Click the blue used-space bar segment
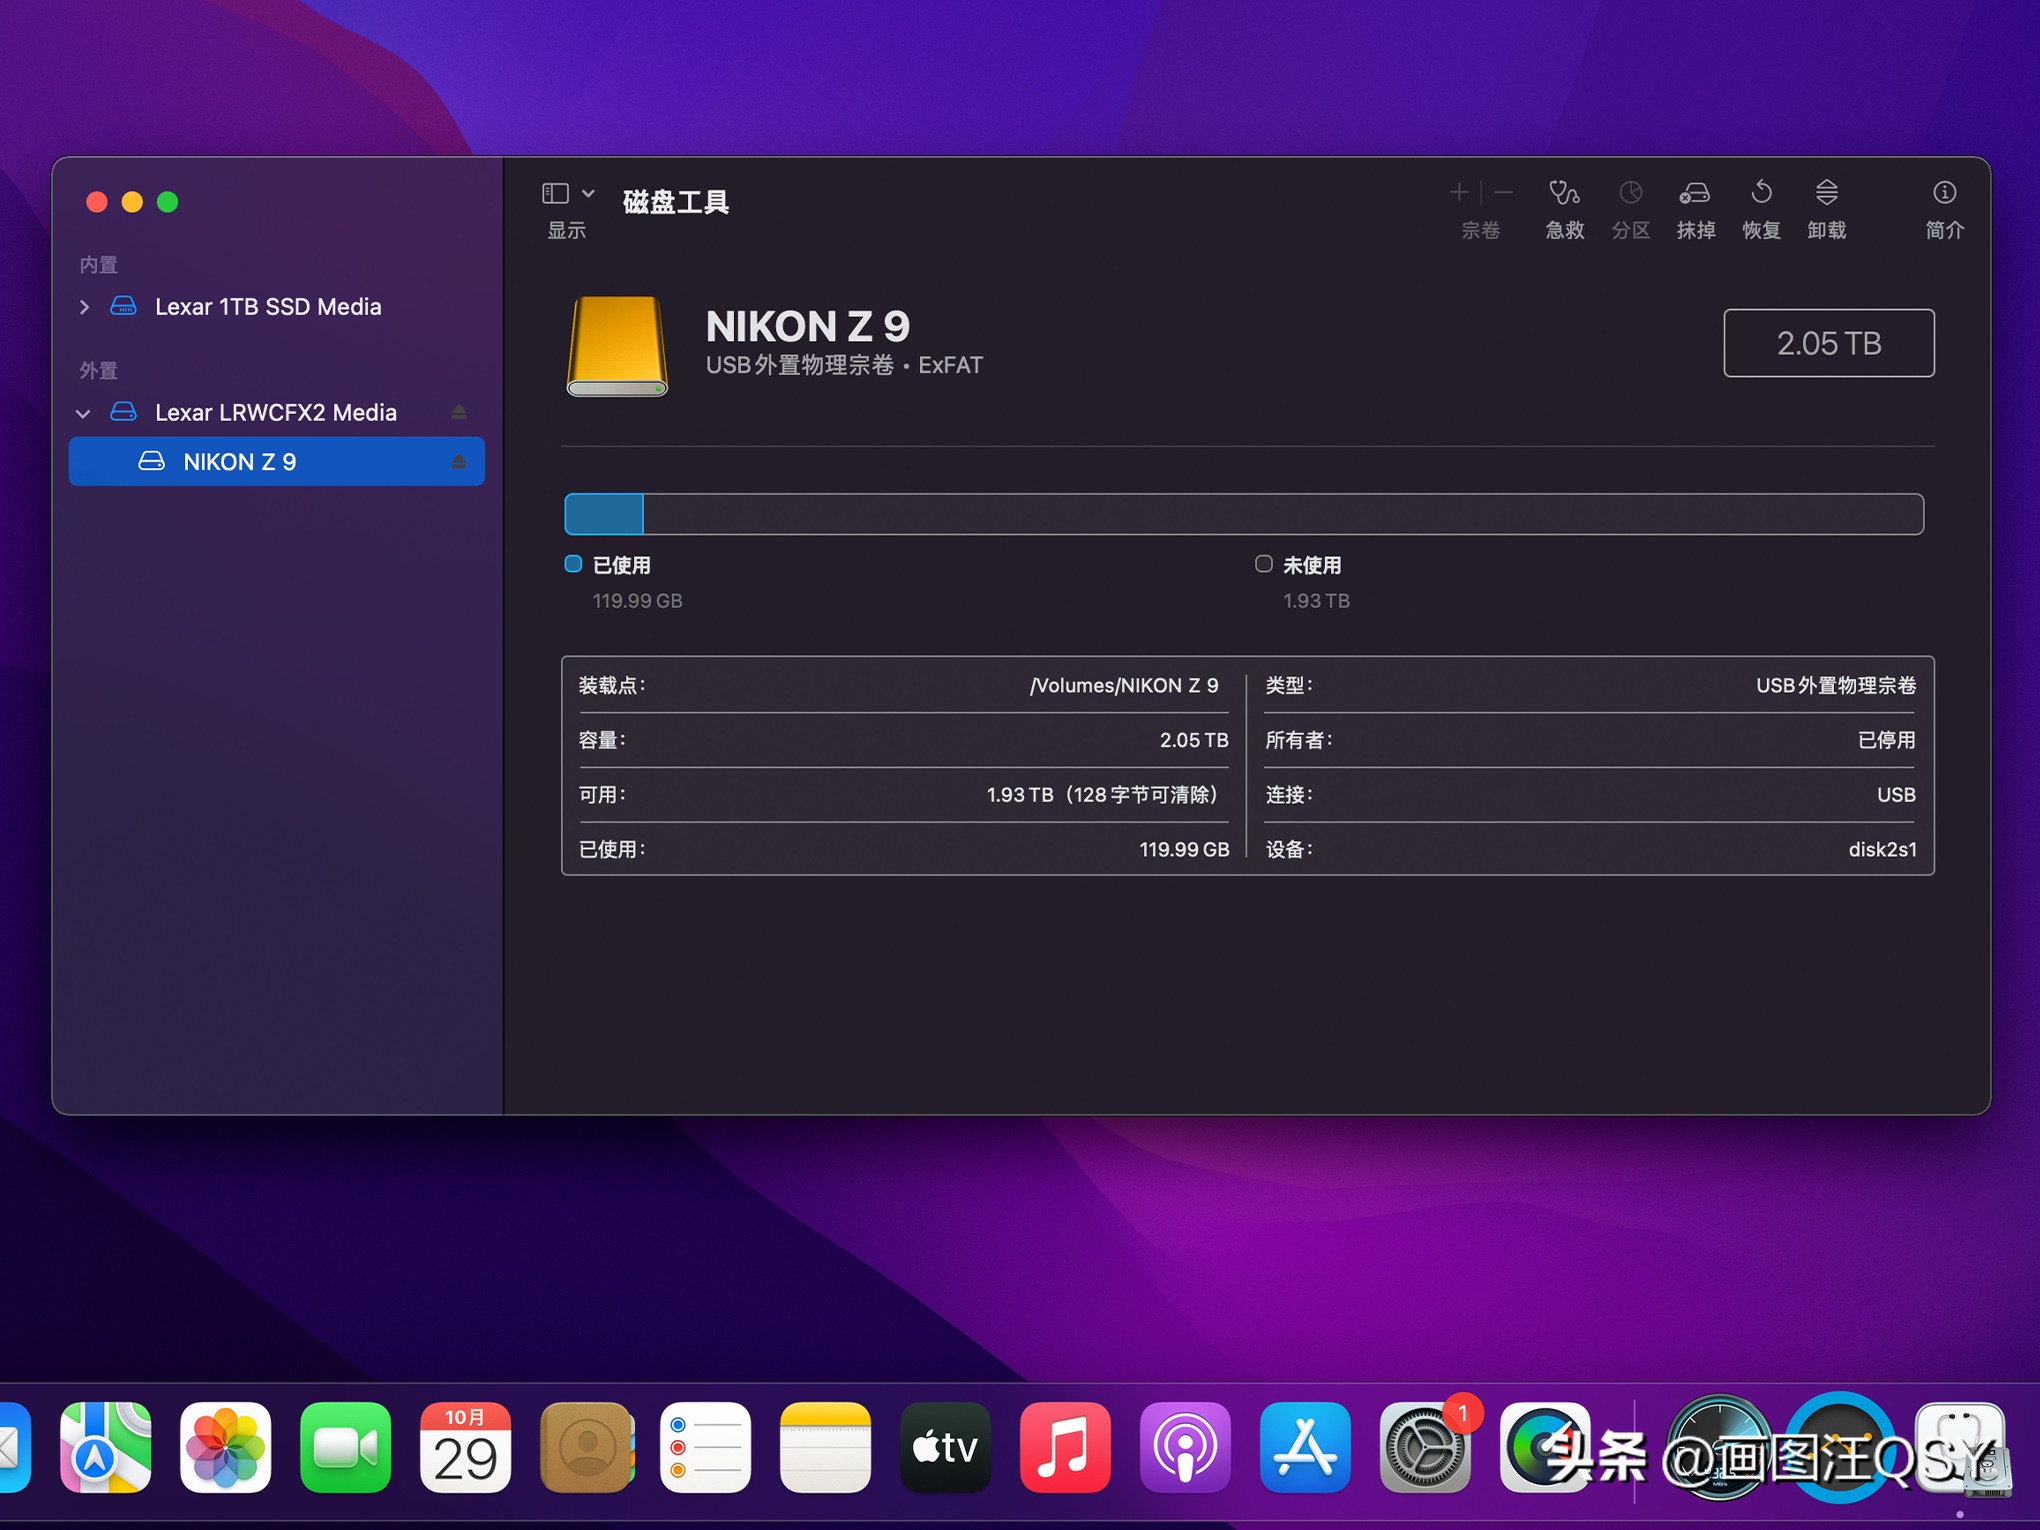Viewport: 2040px width, 1530px height. [604, 514]
